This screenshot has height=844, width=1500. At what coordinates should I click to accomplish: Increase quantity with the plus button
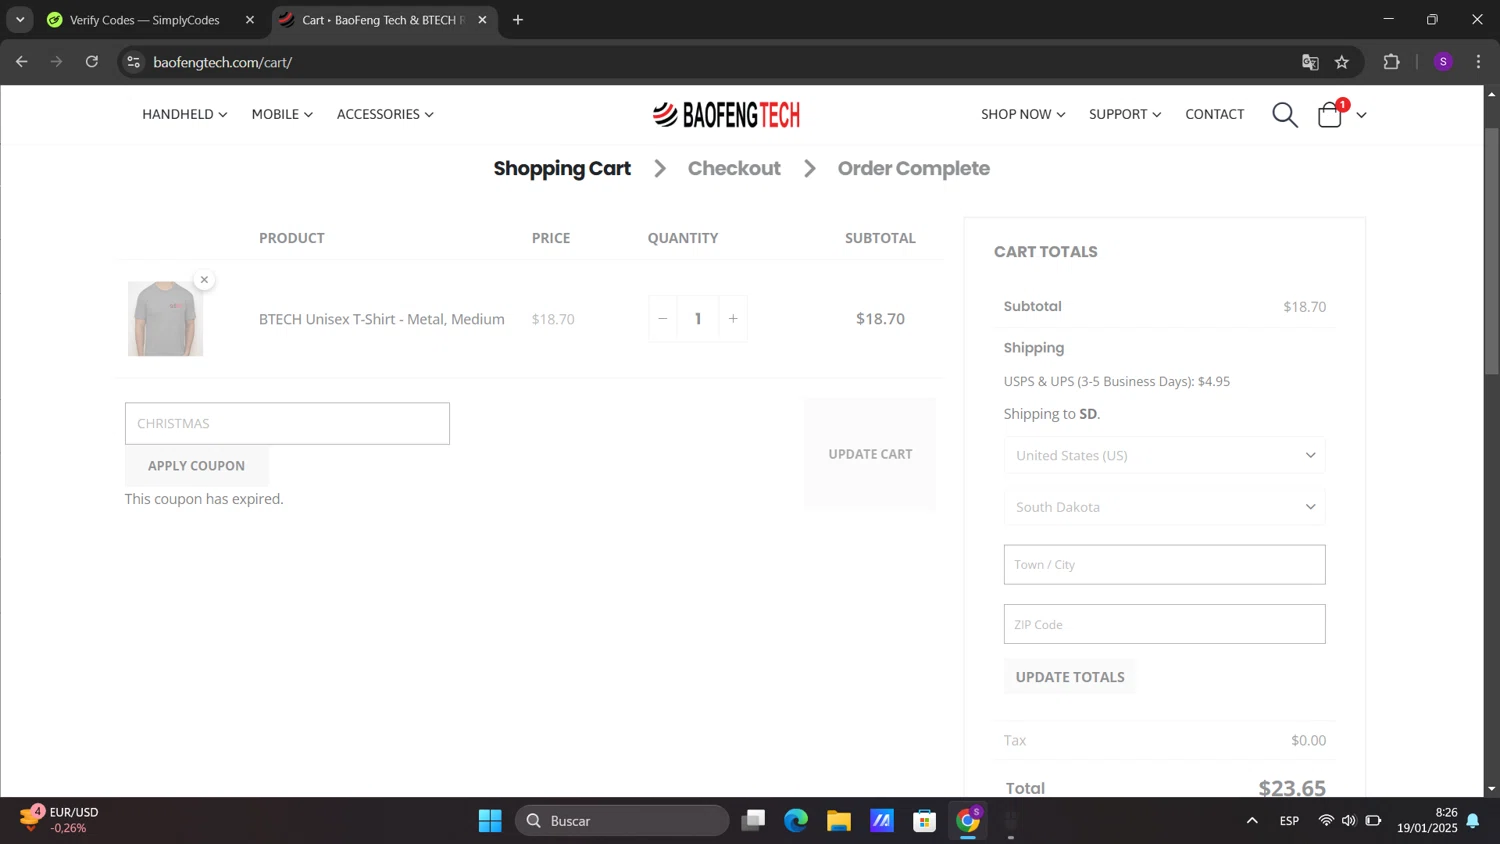point(733,319)
